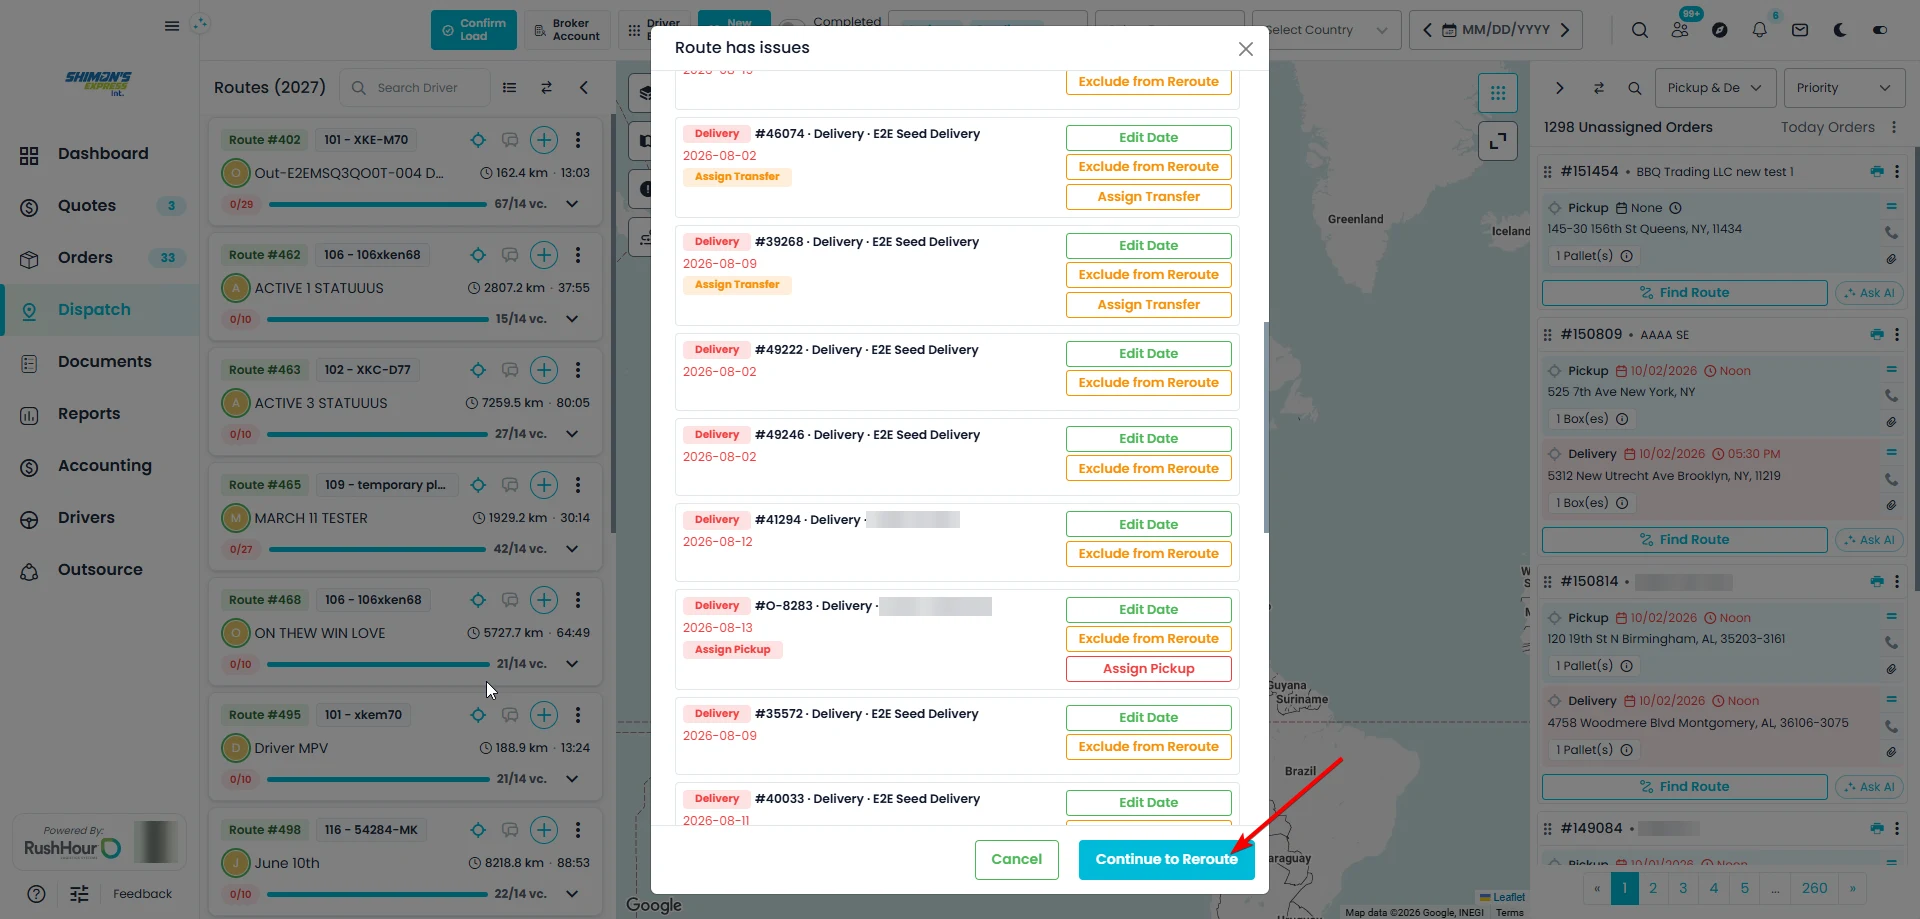1920x919 pixels.
Task: Click Edit Date for order #46074
Action: pyautogui.click(x=1148, y=138)
